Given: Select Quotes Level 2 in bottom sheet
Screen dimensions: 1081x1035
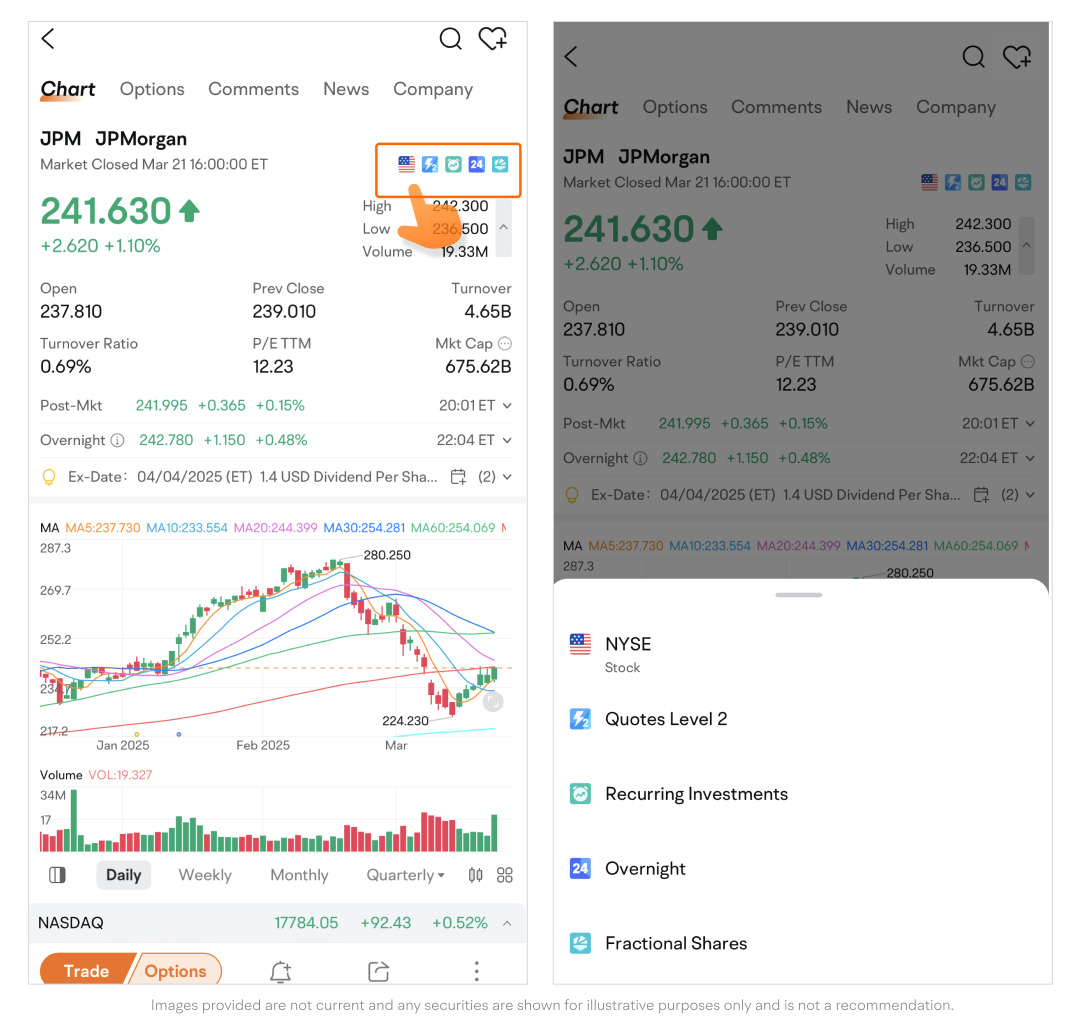Looking at the screenshot, I should point(665,719).
